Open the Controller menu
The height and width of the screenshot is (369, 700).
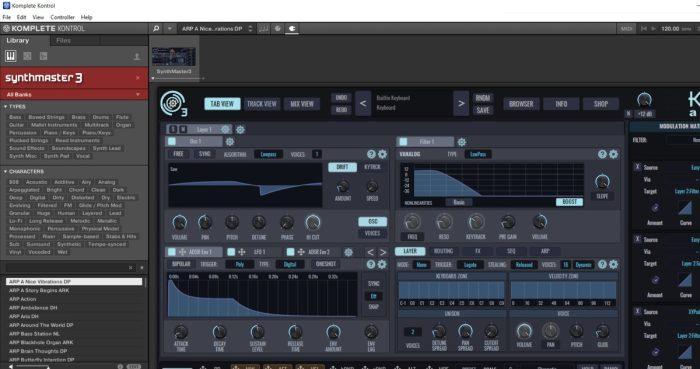(x=62, y=17)
